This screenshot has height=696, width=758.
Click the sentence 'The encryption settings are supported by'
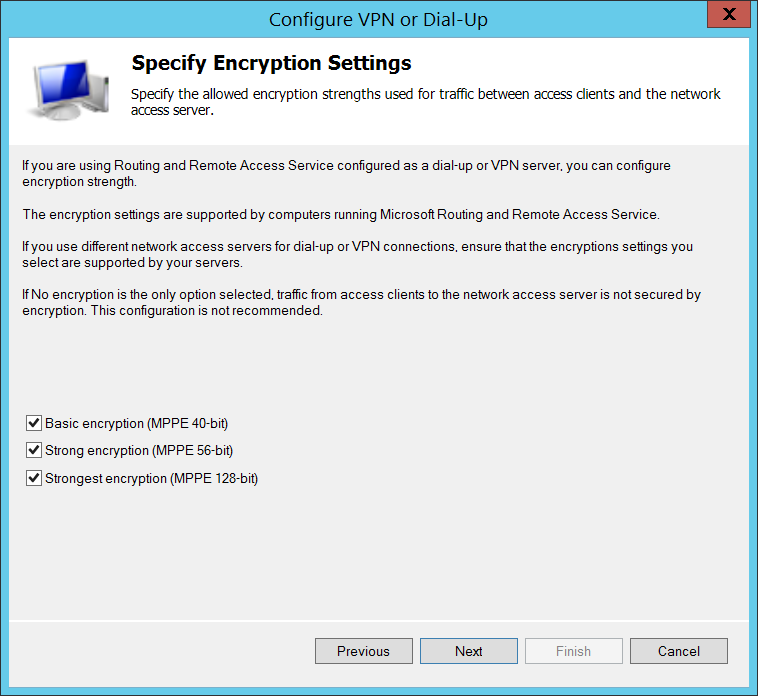(341, 214)
